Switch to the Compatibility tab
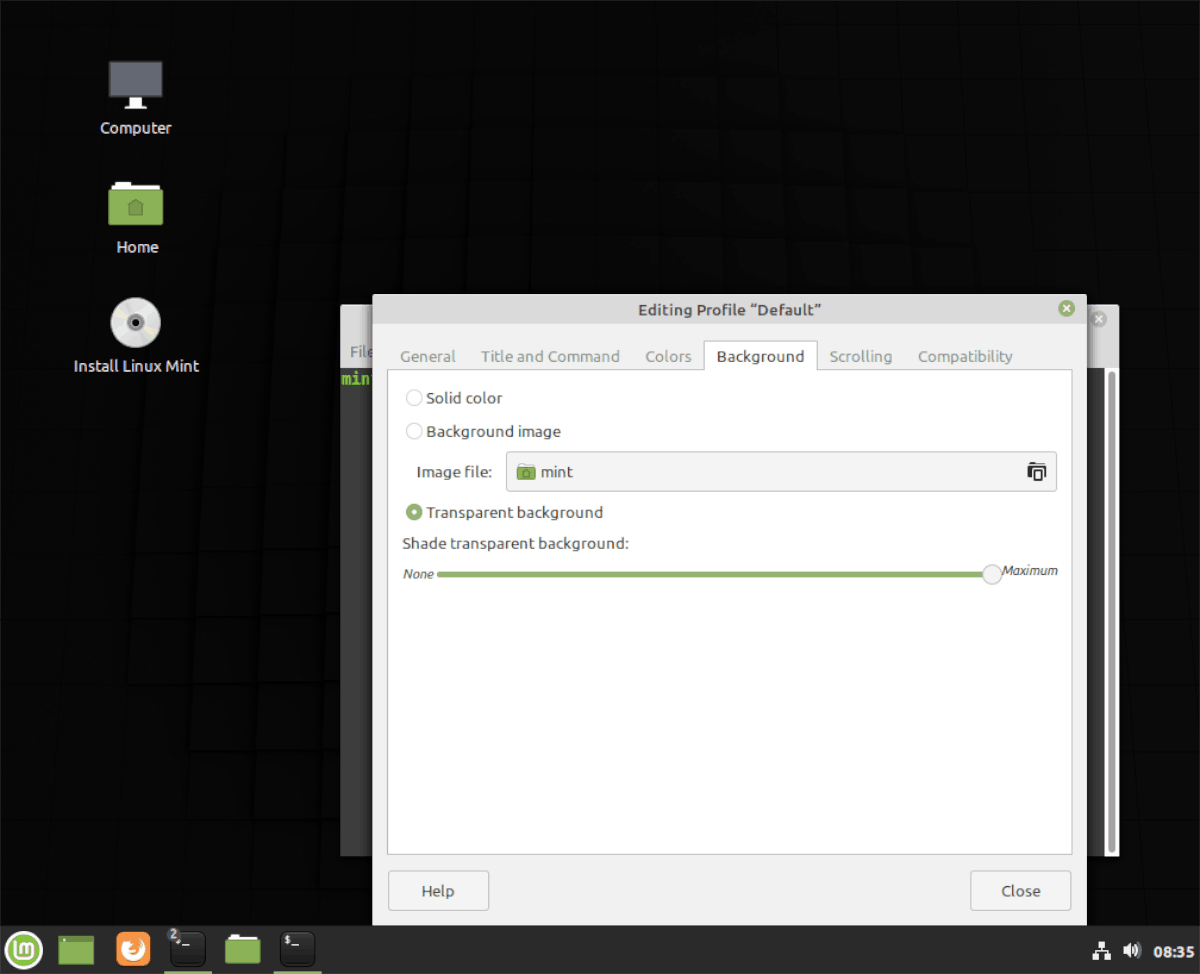Viewport: 1200px width, 974px height. 964,356
